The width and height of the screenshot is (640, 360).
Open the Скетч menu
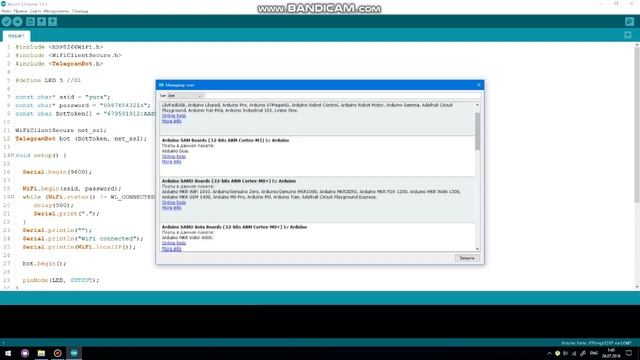click(x=36, y=11)
